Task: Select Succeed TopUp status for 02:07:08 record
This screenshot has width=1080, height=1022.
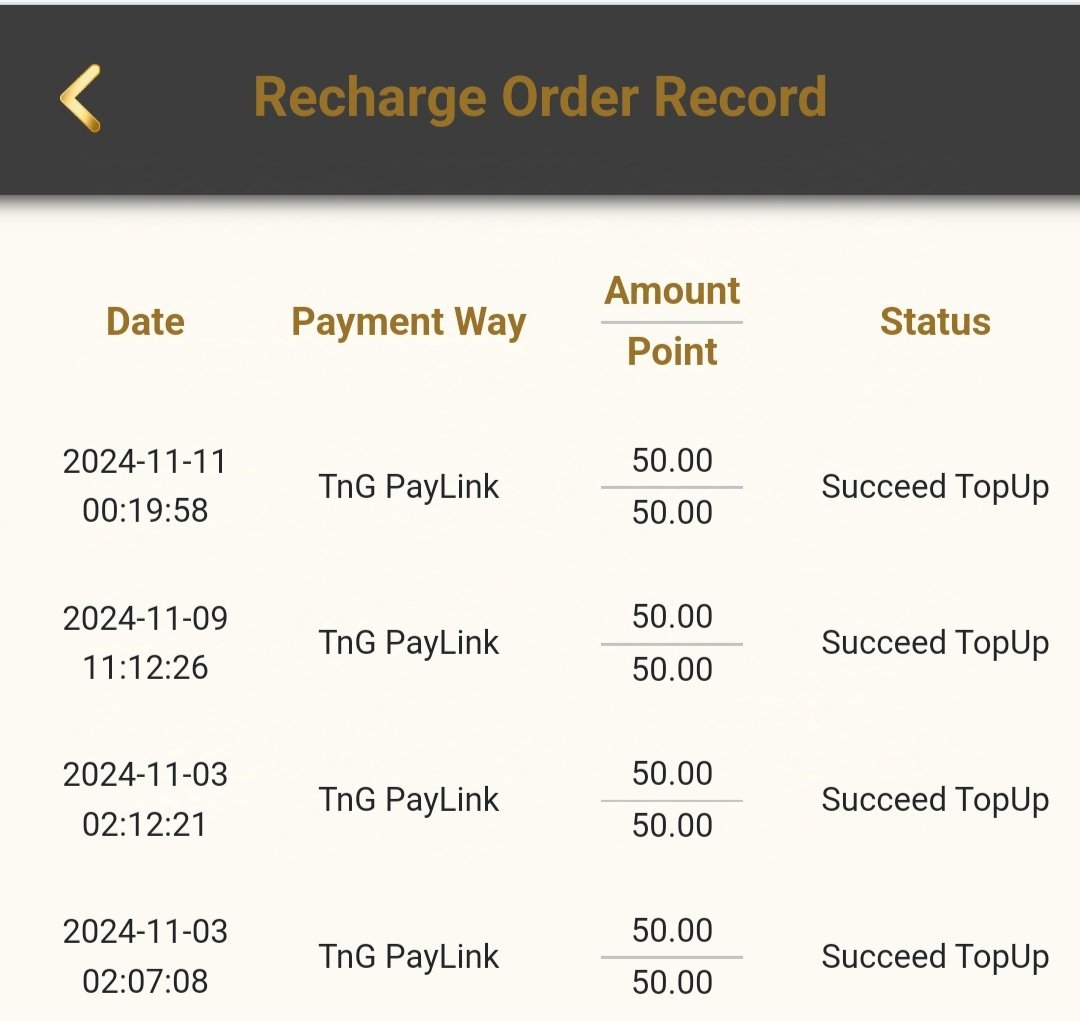Action: point(935,957)
